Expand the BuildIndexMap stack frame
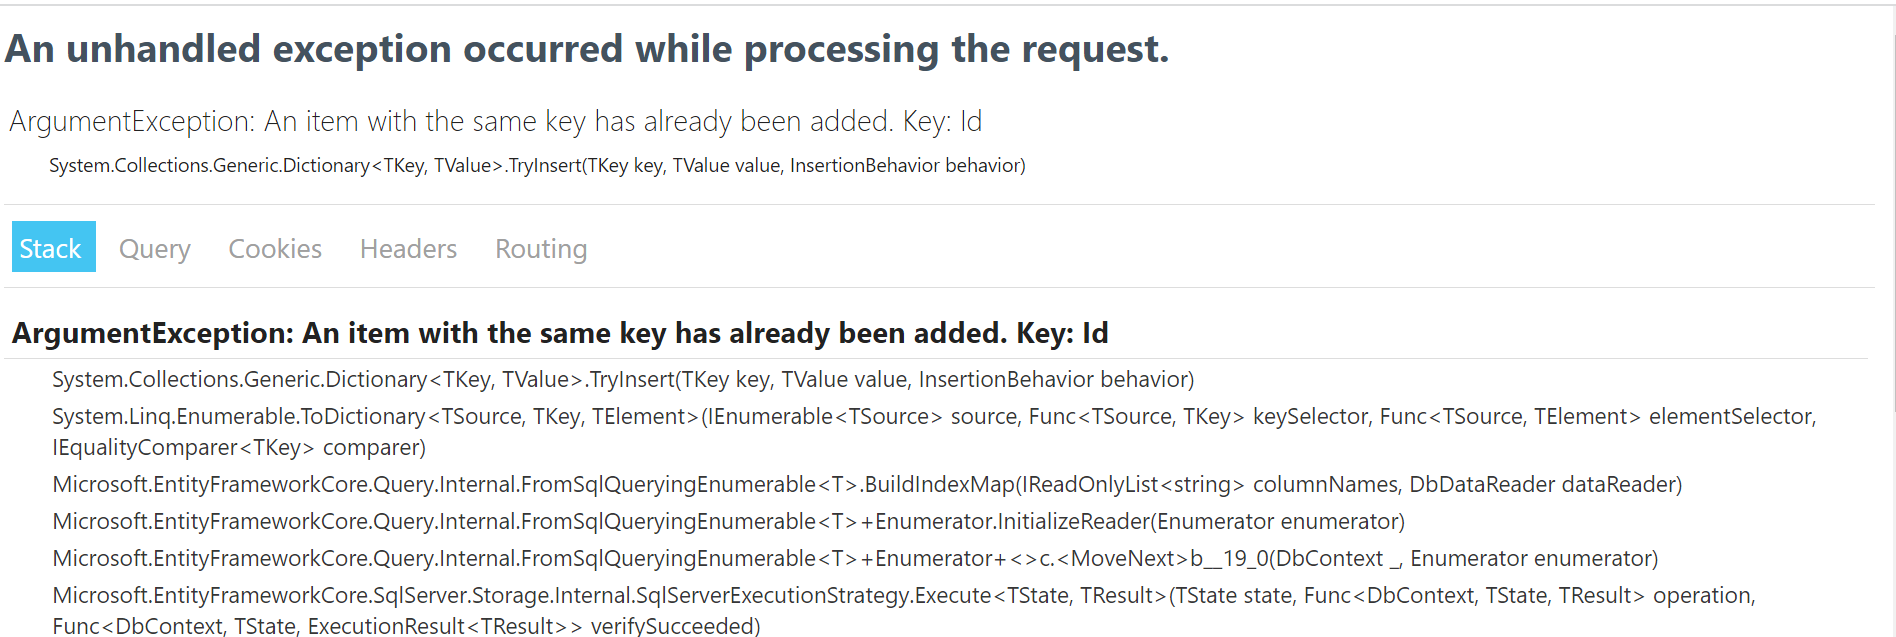1896x637 pixels. tap(867, 484)
